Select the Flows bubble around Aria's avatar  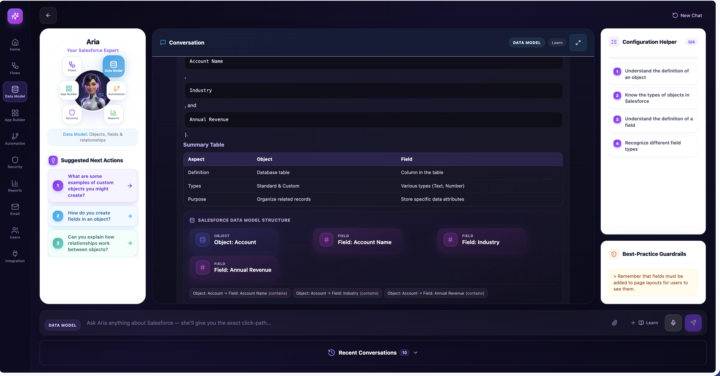[72, 66]
